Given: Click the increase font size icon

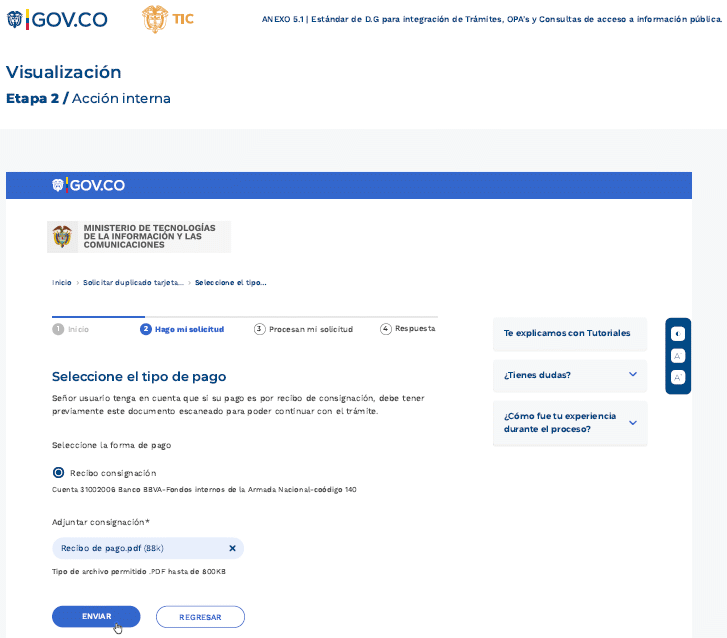Looking at the screenshot, I should point(678,377).
